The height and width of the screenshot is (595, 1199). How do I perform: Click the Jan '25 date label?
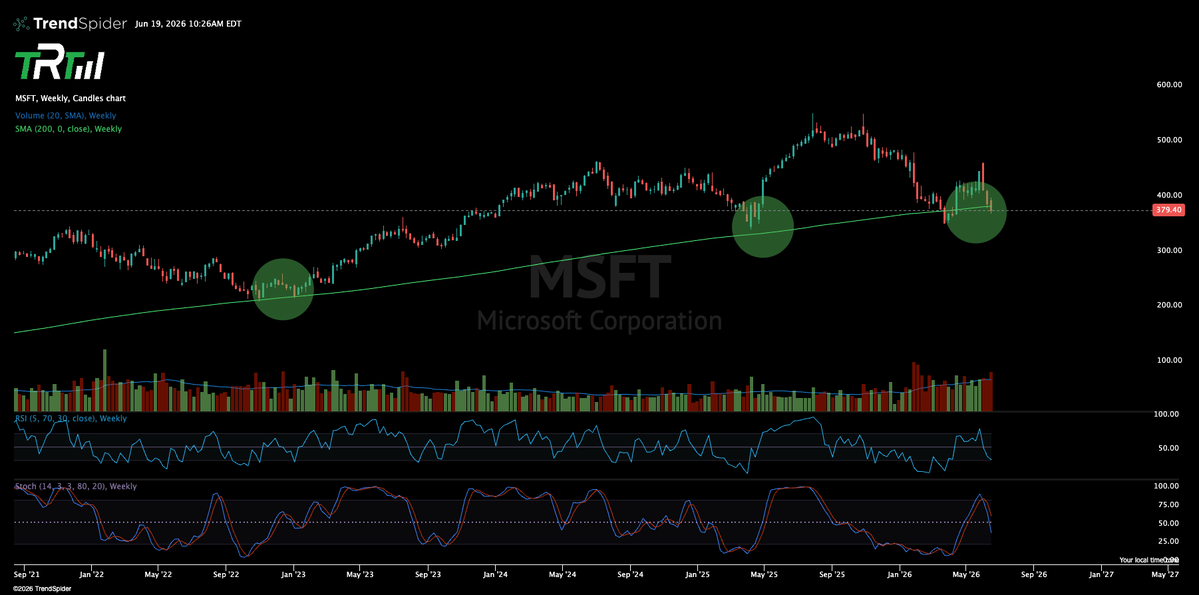click(697, 573)
